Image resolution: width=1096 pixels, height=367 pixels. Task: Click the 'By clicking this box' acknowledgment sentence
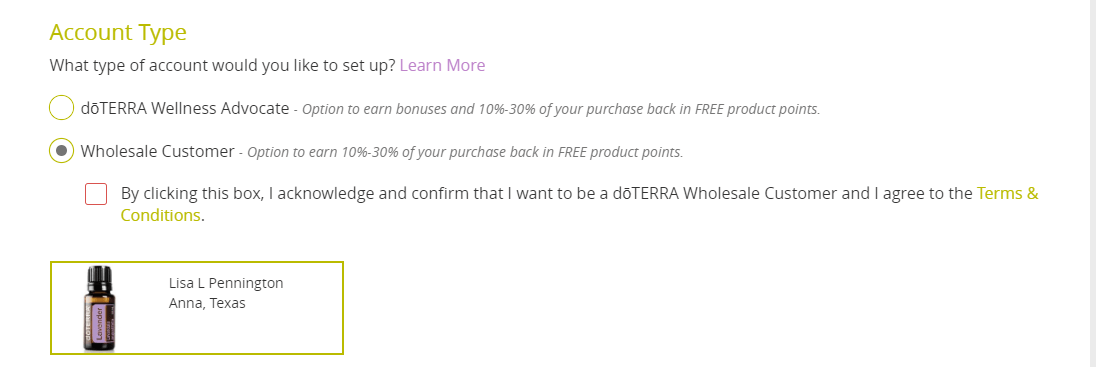click(x=579, y=204)
